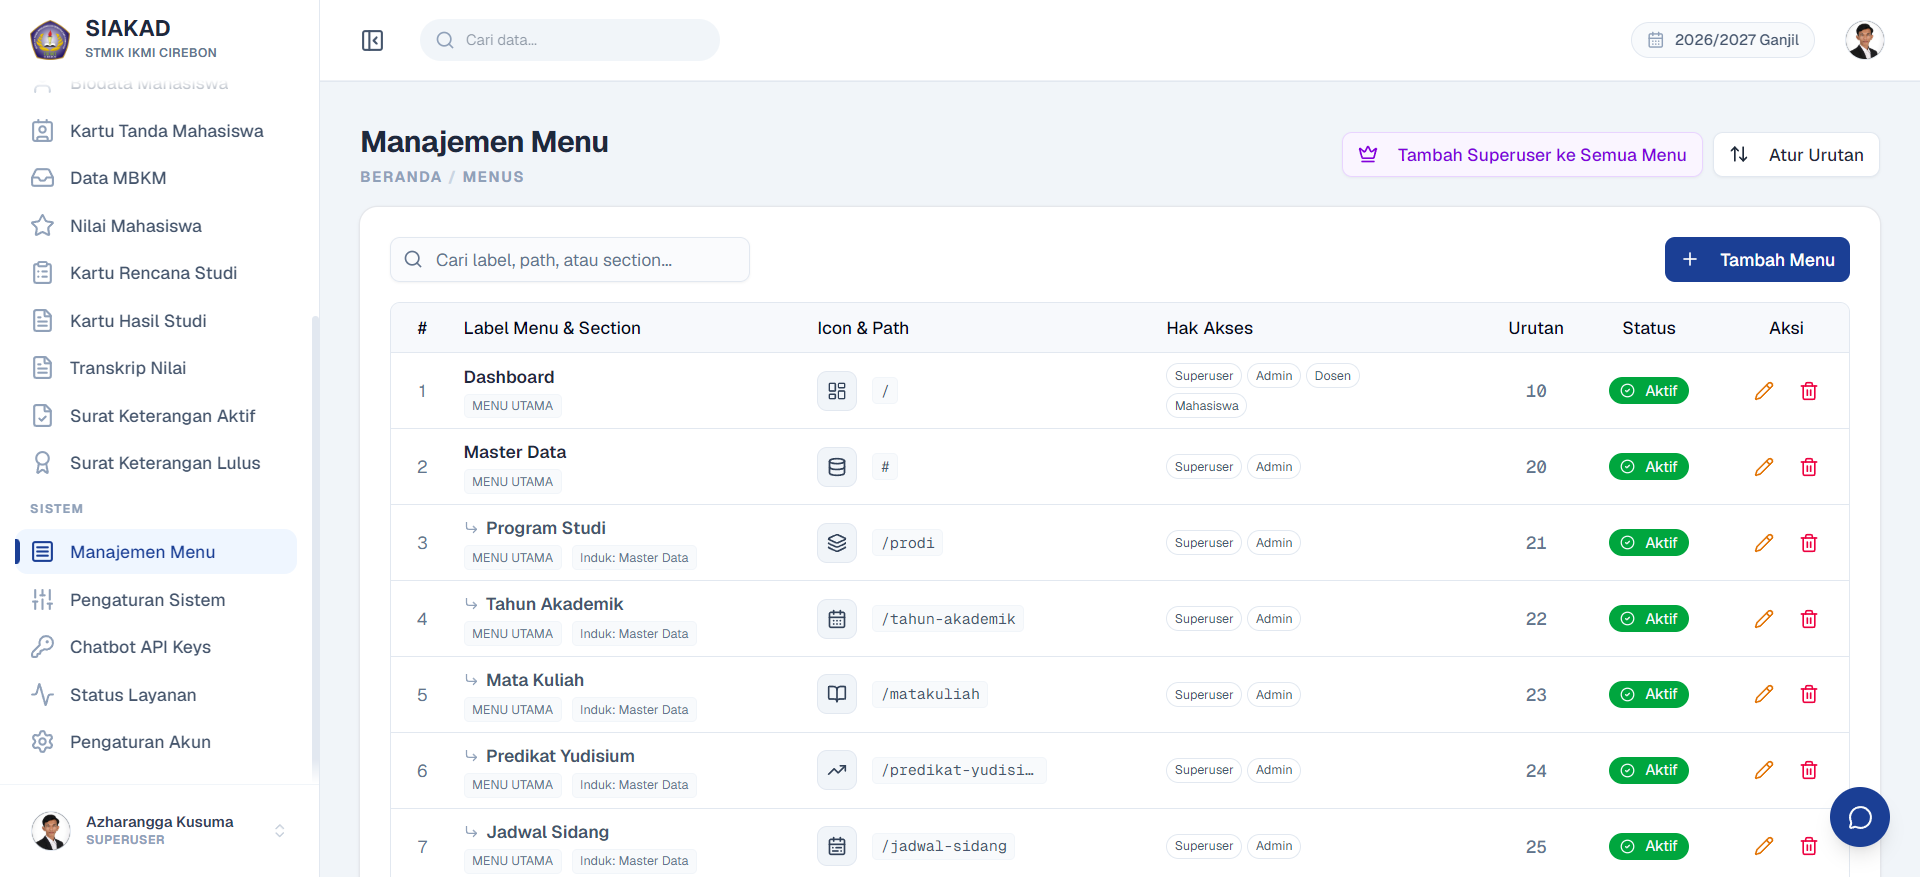Click the Dosen role tag on Dashboard
1920x877 pixels.
(1332, 376)
